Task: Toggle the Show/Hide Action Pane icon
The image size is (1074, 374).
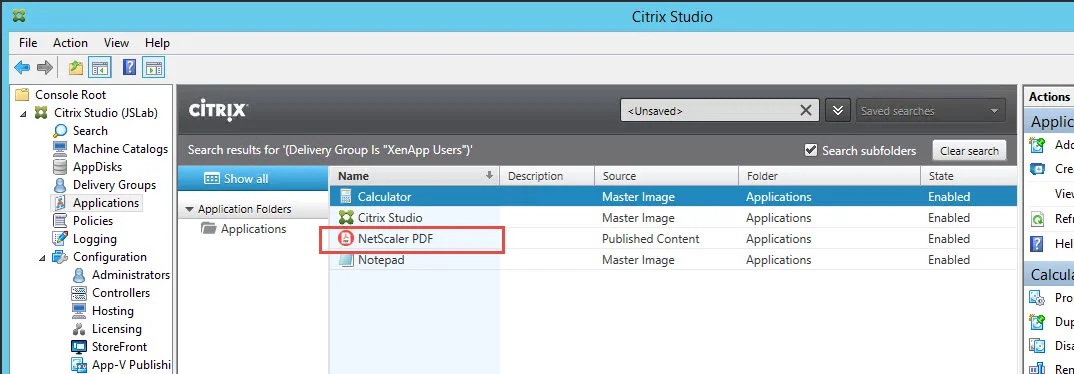Action: 153,67
